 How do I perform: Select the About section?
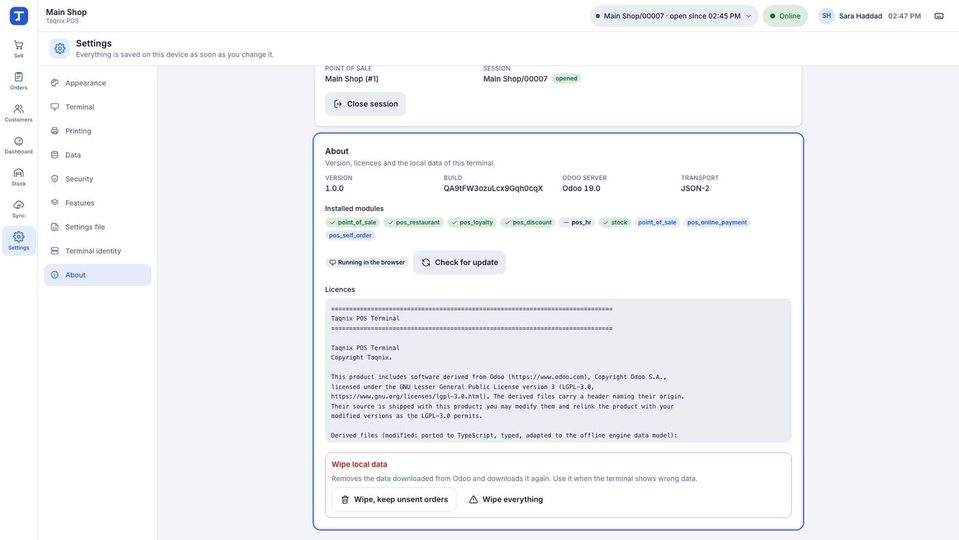97,275
